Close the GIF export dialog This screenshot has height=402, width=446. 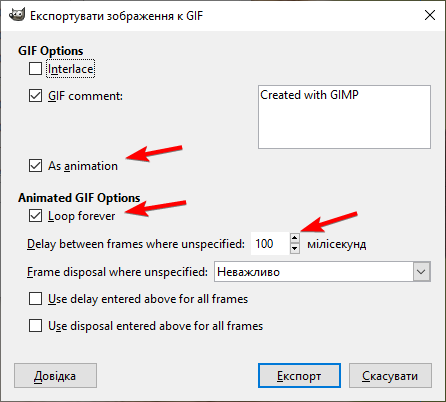430,15
